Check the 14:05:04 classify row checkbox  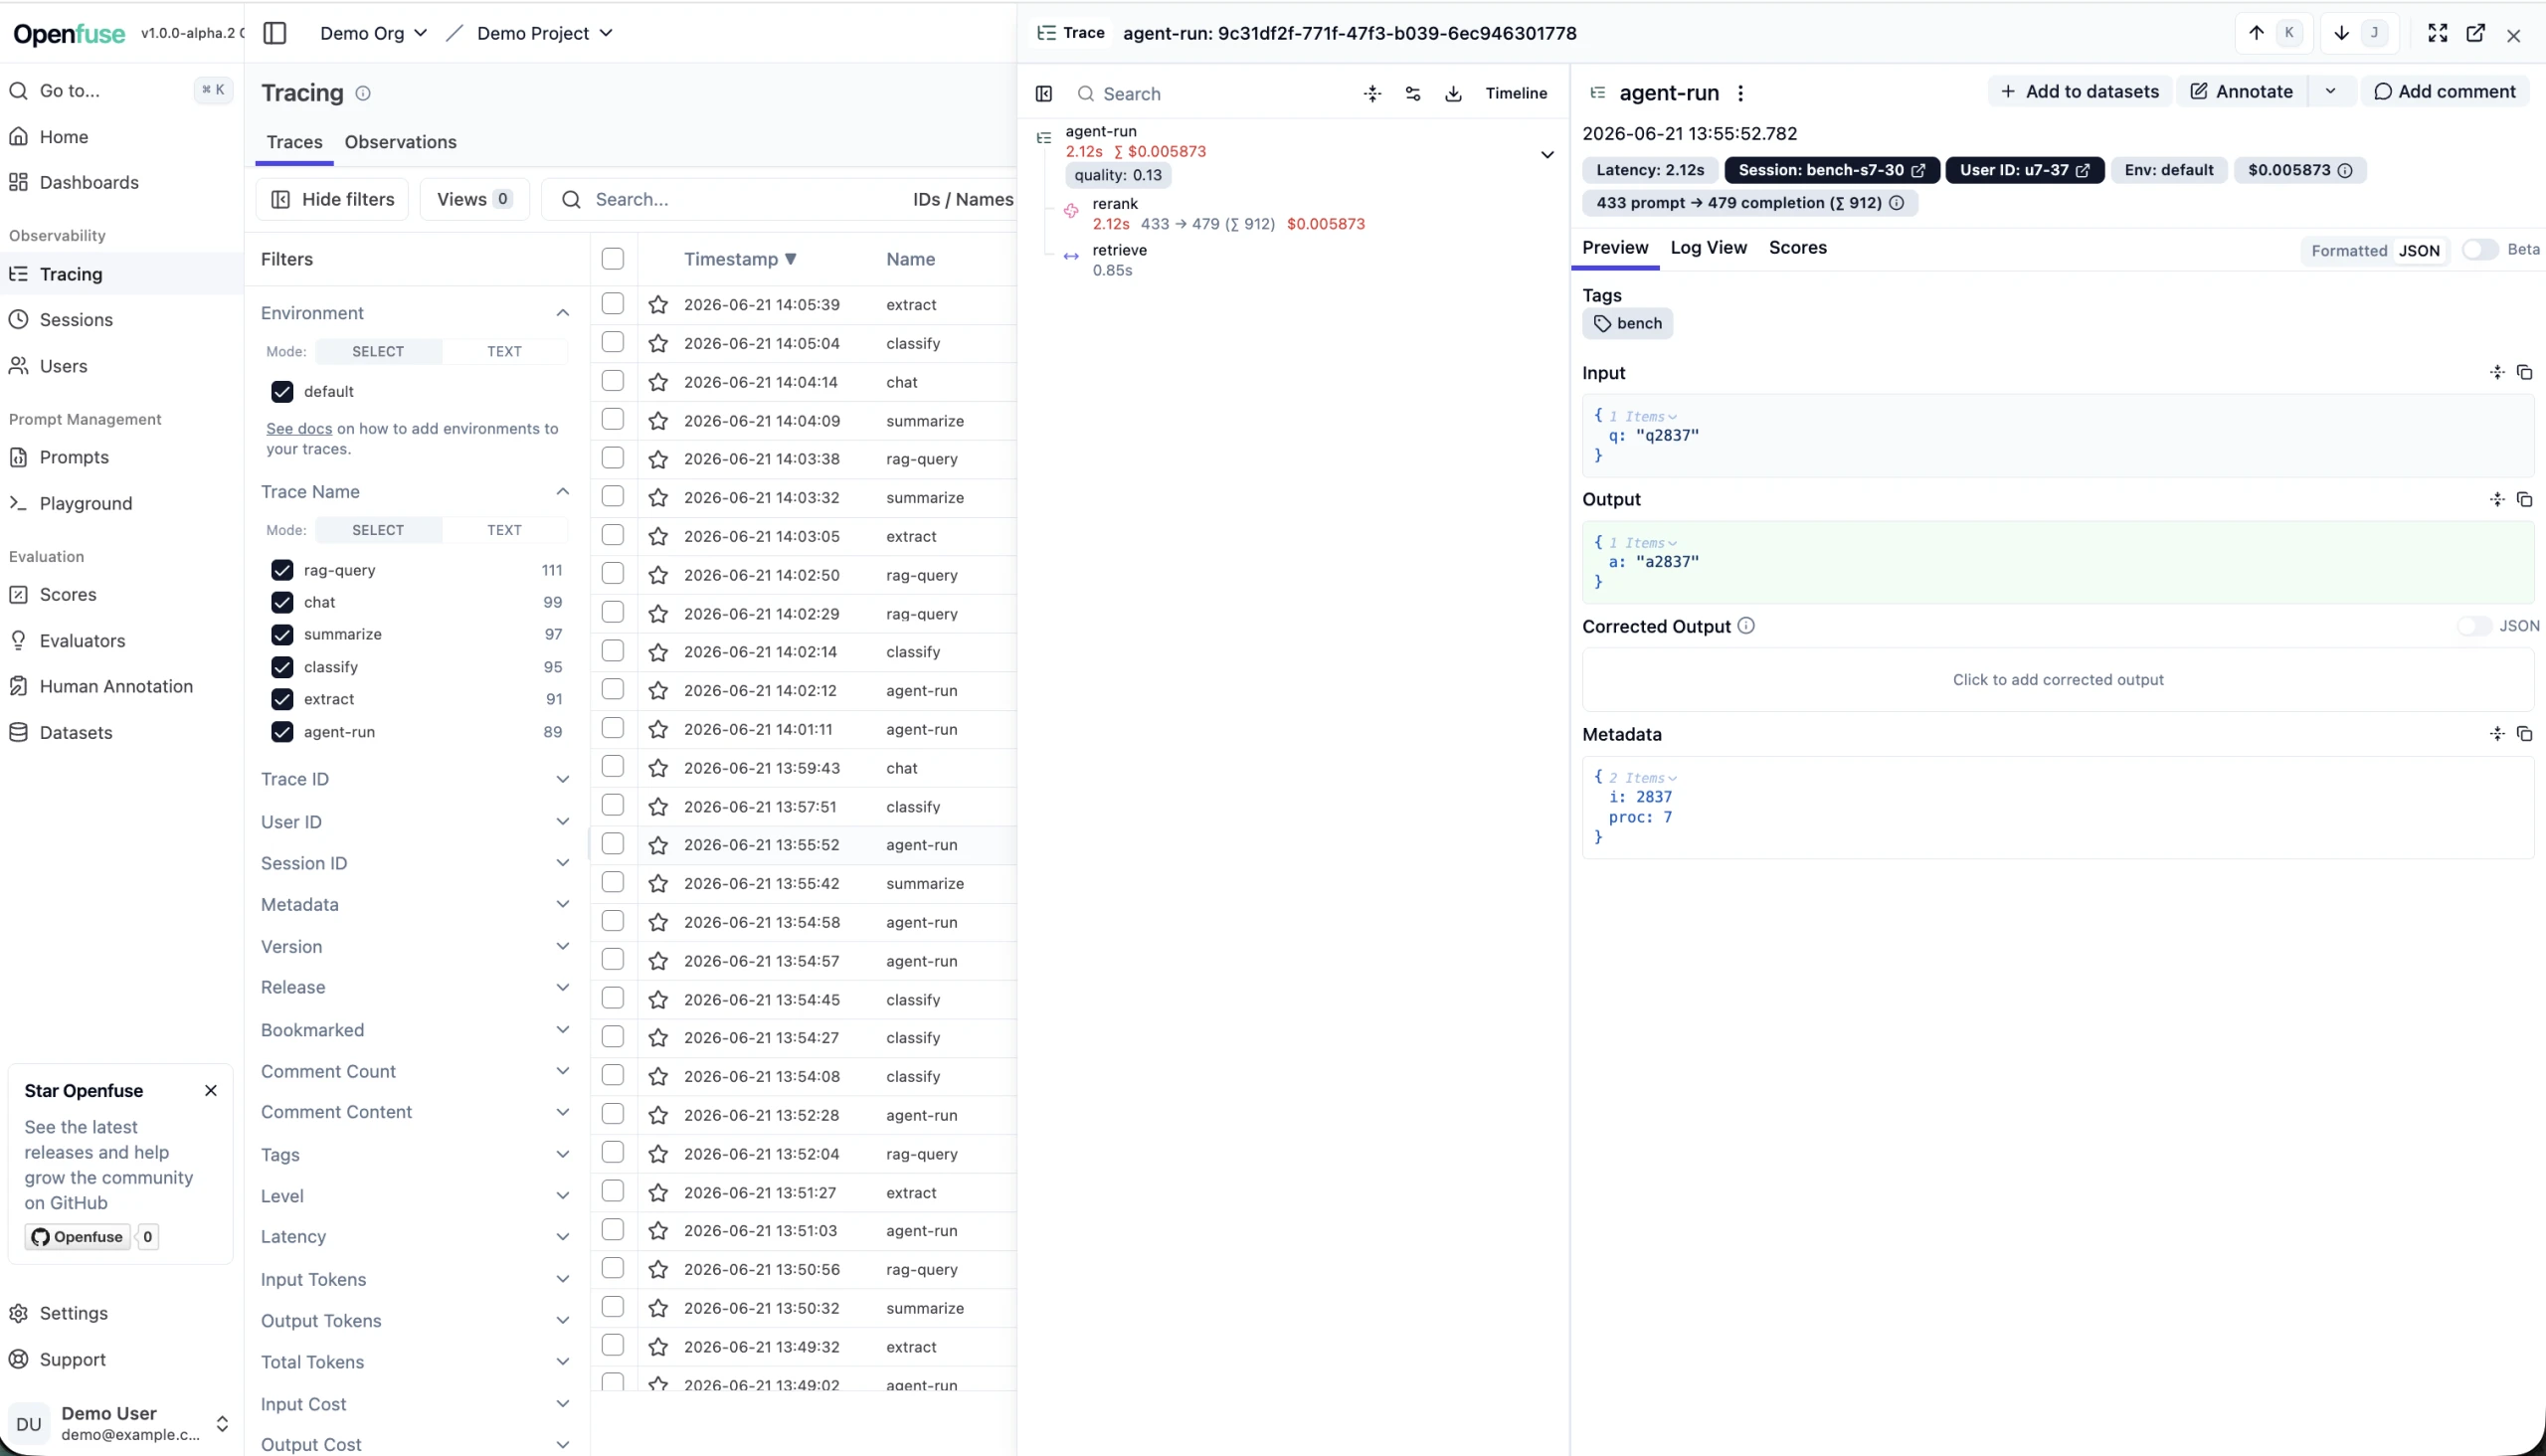coord(613,342)
